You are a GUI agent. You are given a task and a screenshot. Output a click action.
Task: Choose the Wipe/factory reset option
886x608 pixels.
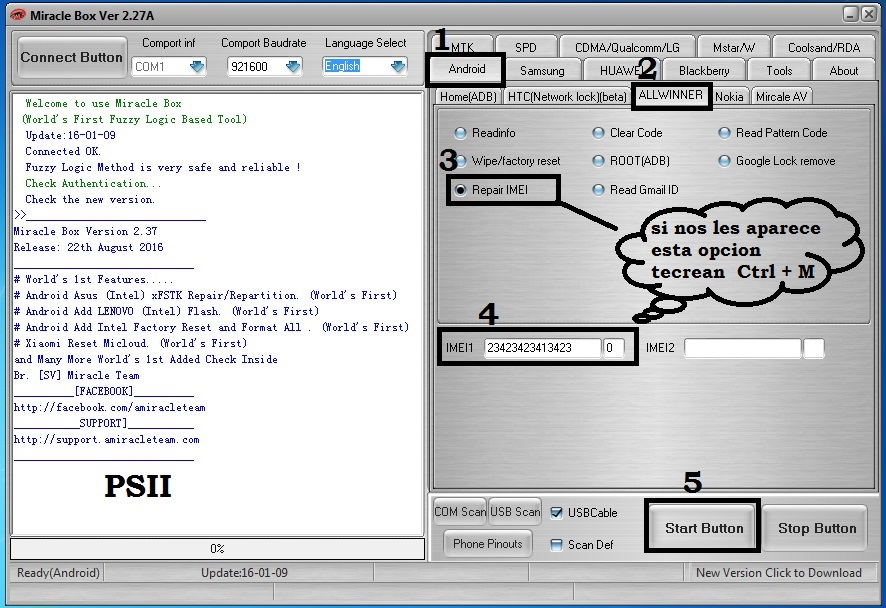[x=462, y=161]
